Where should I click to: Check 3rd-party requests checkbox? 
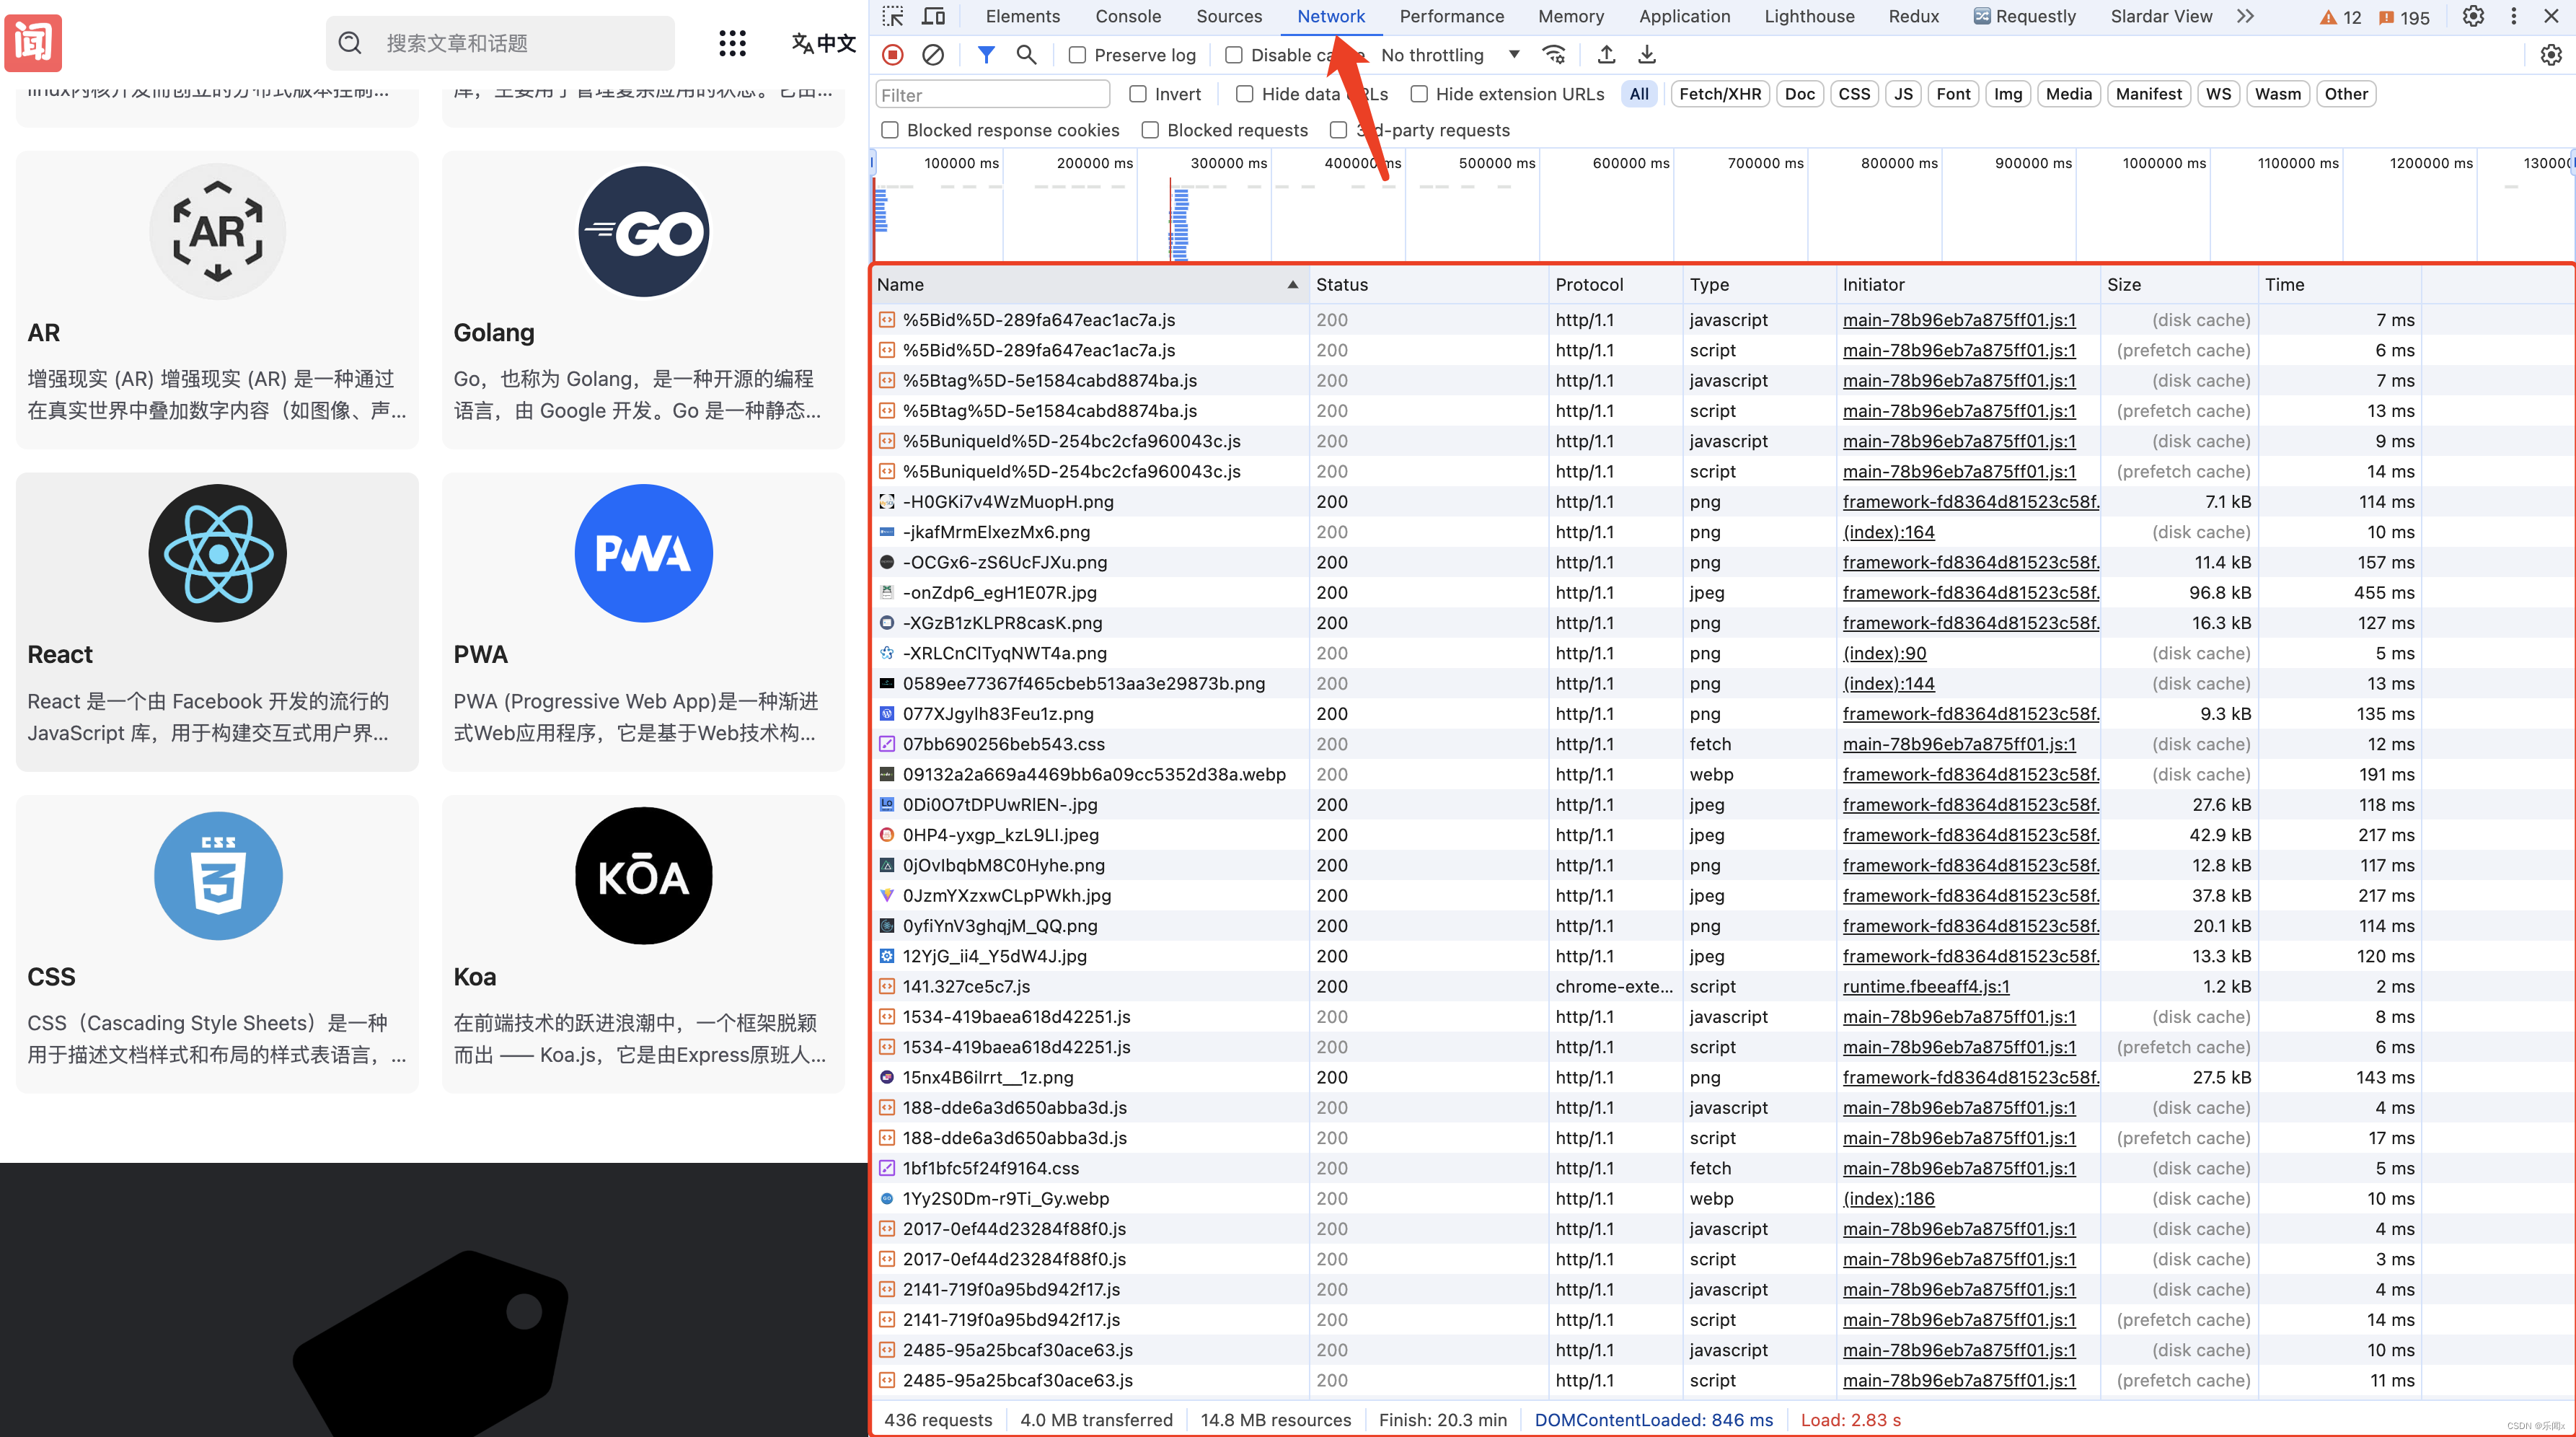tap(1338, 130)
